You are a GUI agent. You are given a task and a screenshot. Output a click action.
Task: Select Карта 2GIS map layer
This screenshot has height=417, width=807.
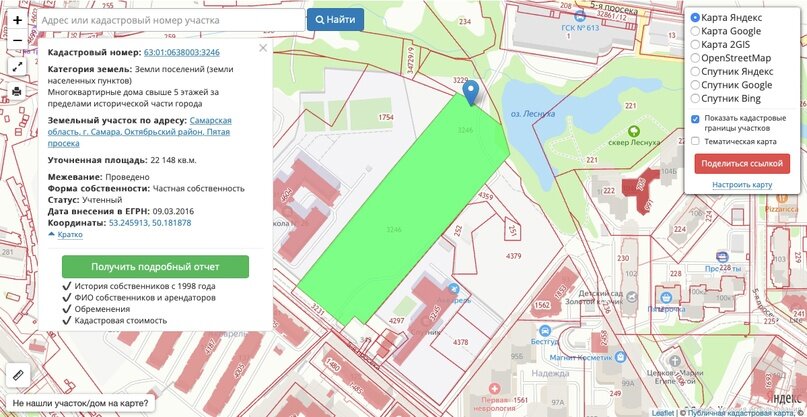click(x=695, y=44)
